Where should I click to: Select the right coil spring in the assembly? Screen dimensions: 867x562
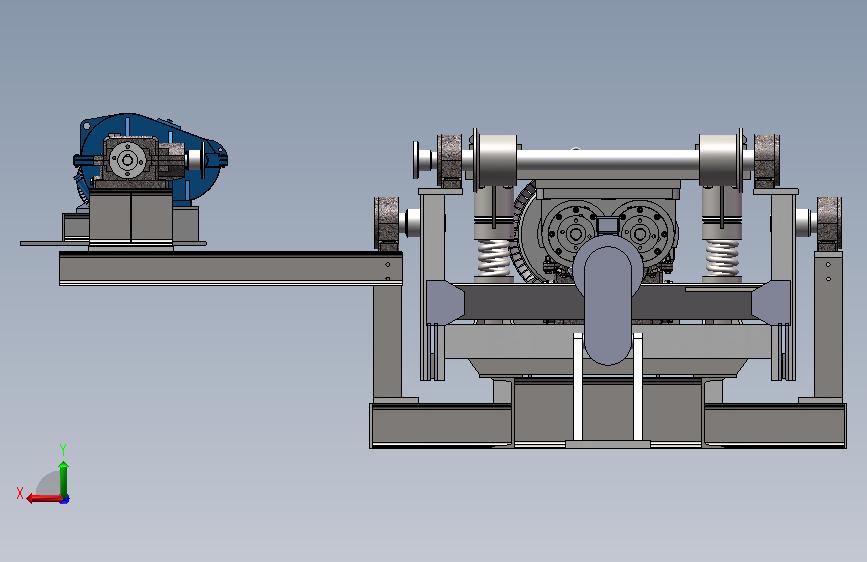click(722, 258)
